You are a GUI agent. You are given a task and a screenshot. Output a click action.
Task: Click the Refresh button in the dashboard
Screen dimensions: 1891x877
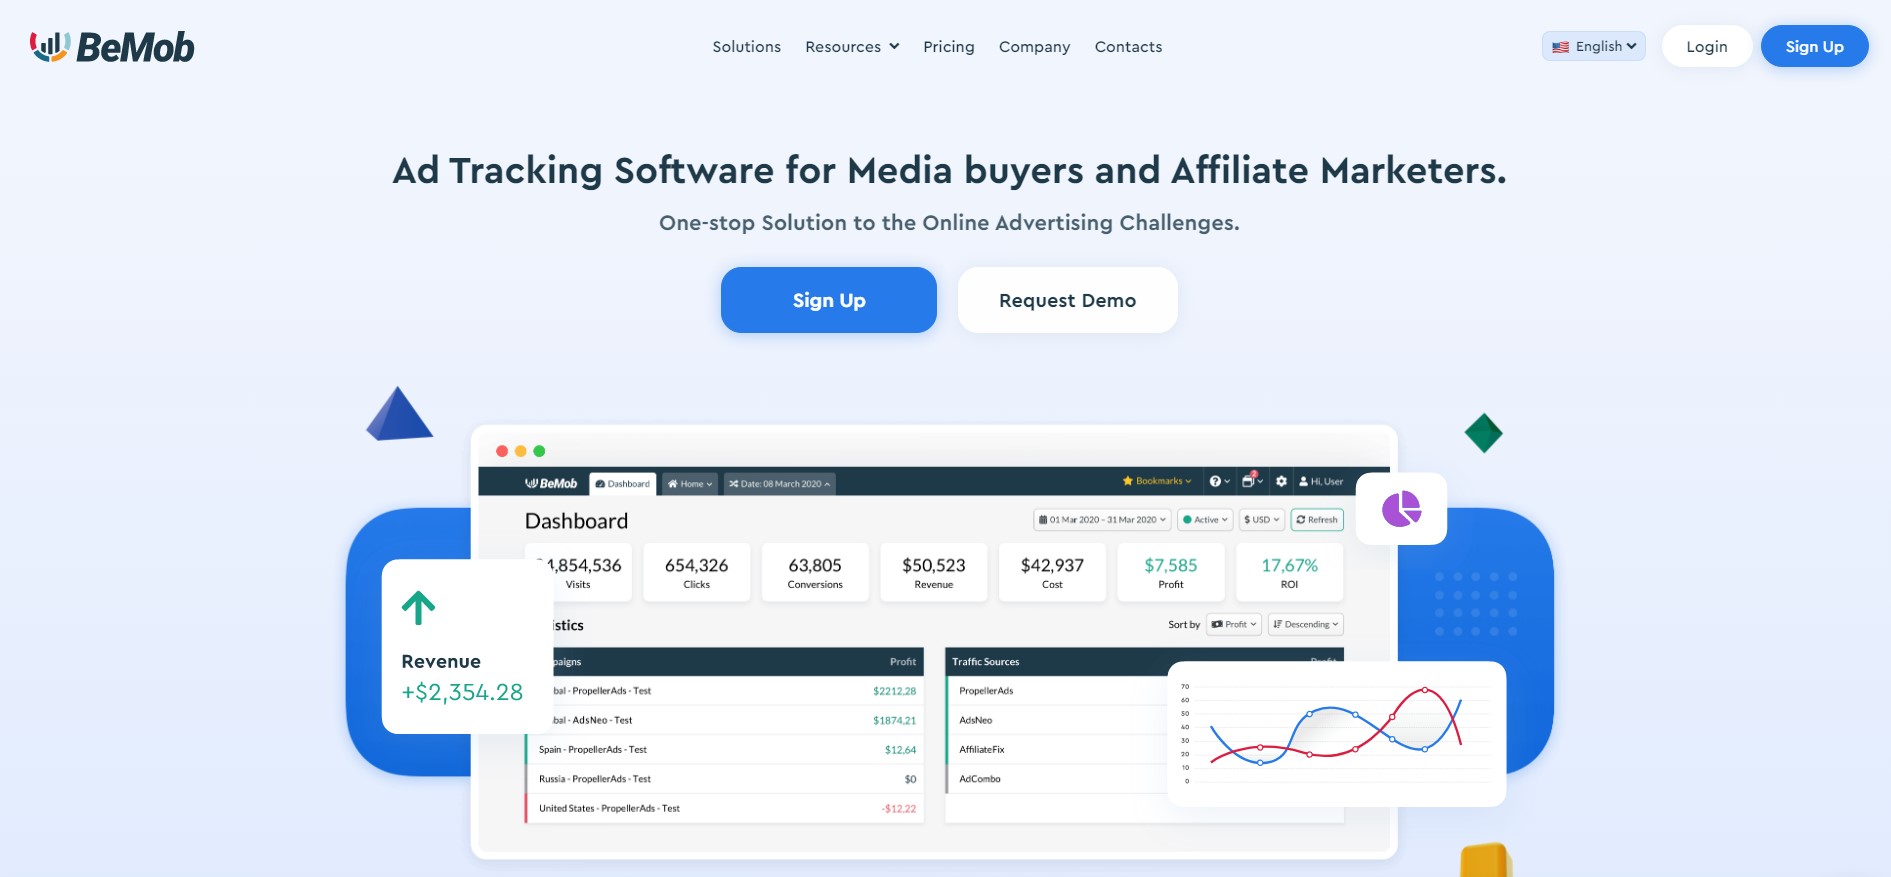(x=1317, y=520)
